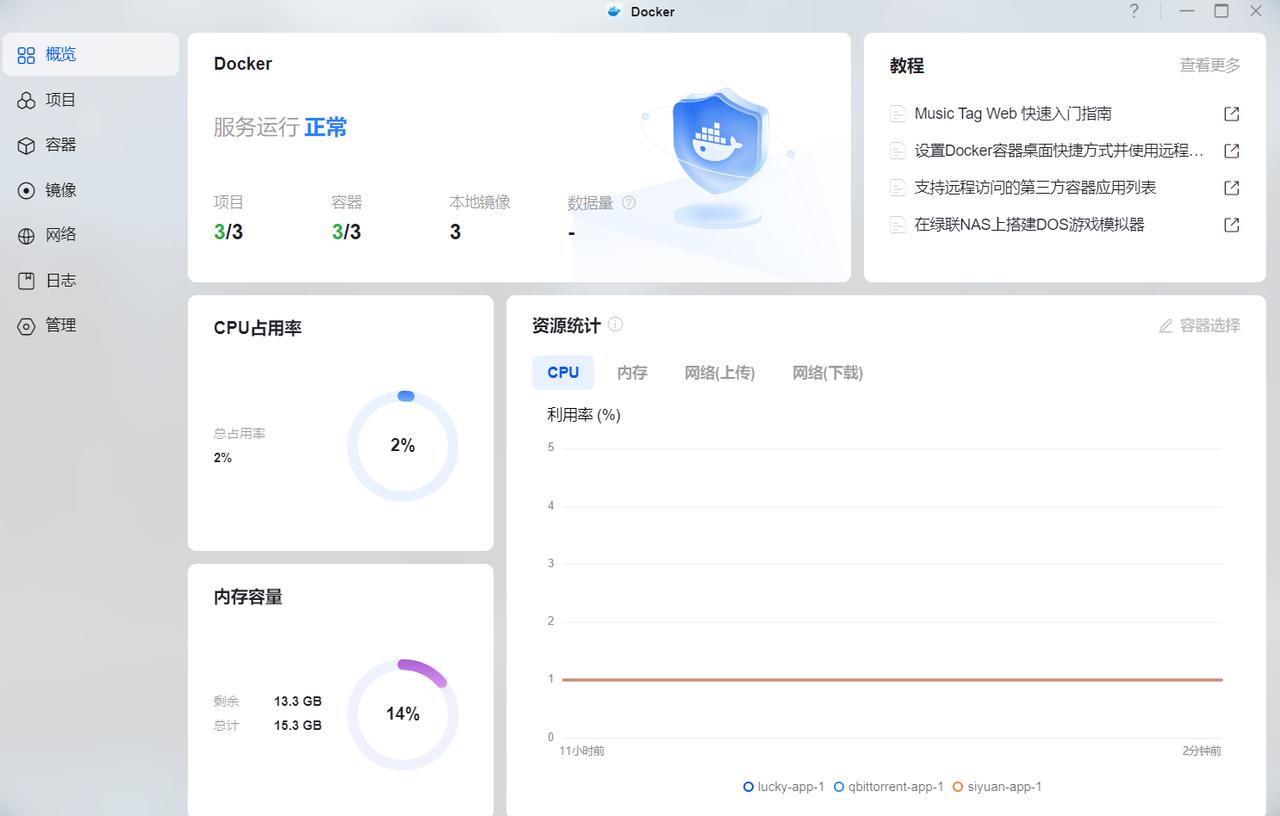Open the 概览 overview icon in sidebar
The width and height of the screenshot is (1280, 816).
point(26,55)
